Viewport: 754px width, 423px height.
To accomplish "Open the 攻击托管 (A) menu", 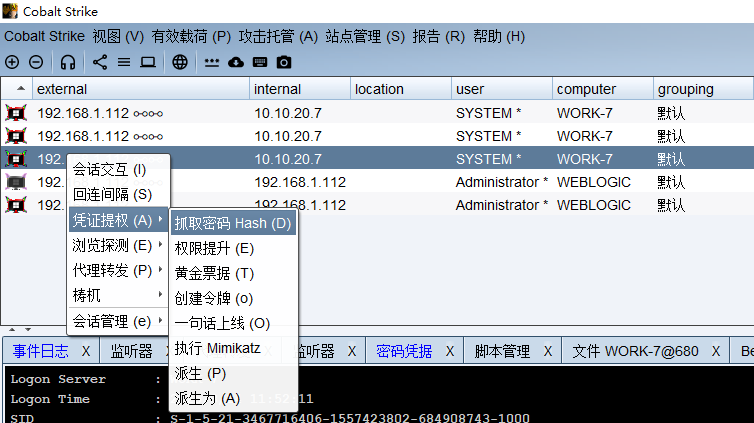I will [278, 37].
